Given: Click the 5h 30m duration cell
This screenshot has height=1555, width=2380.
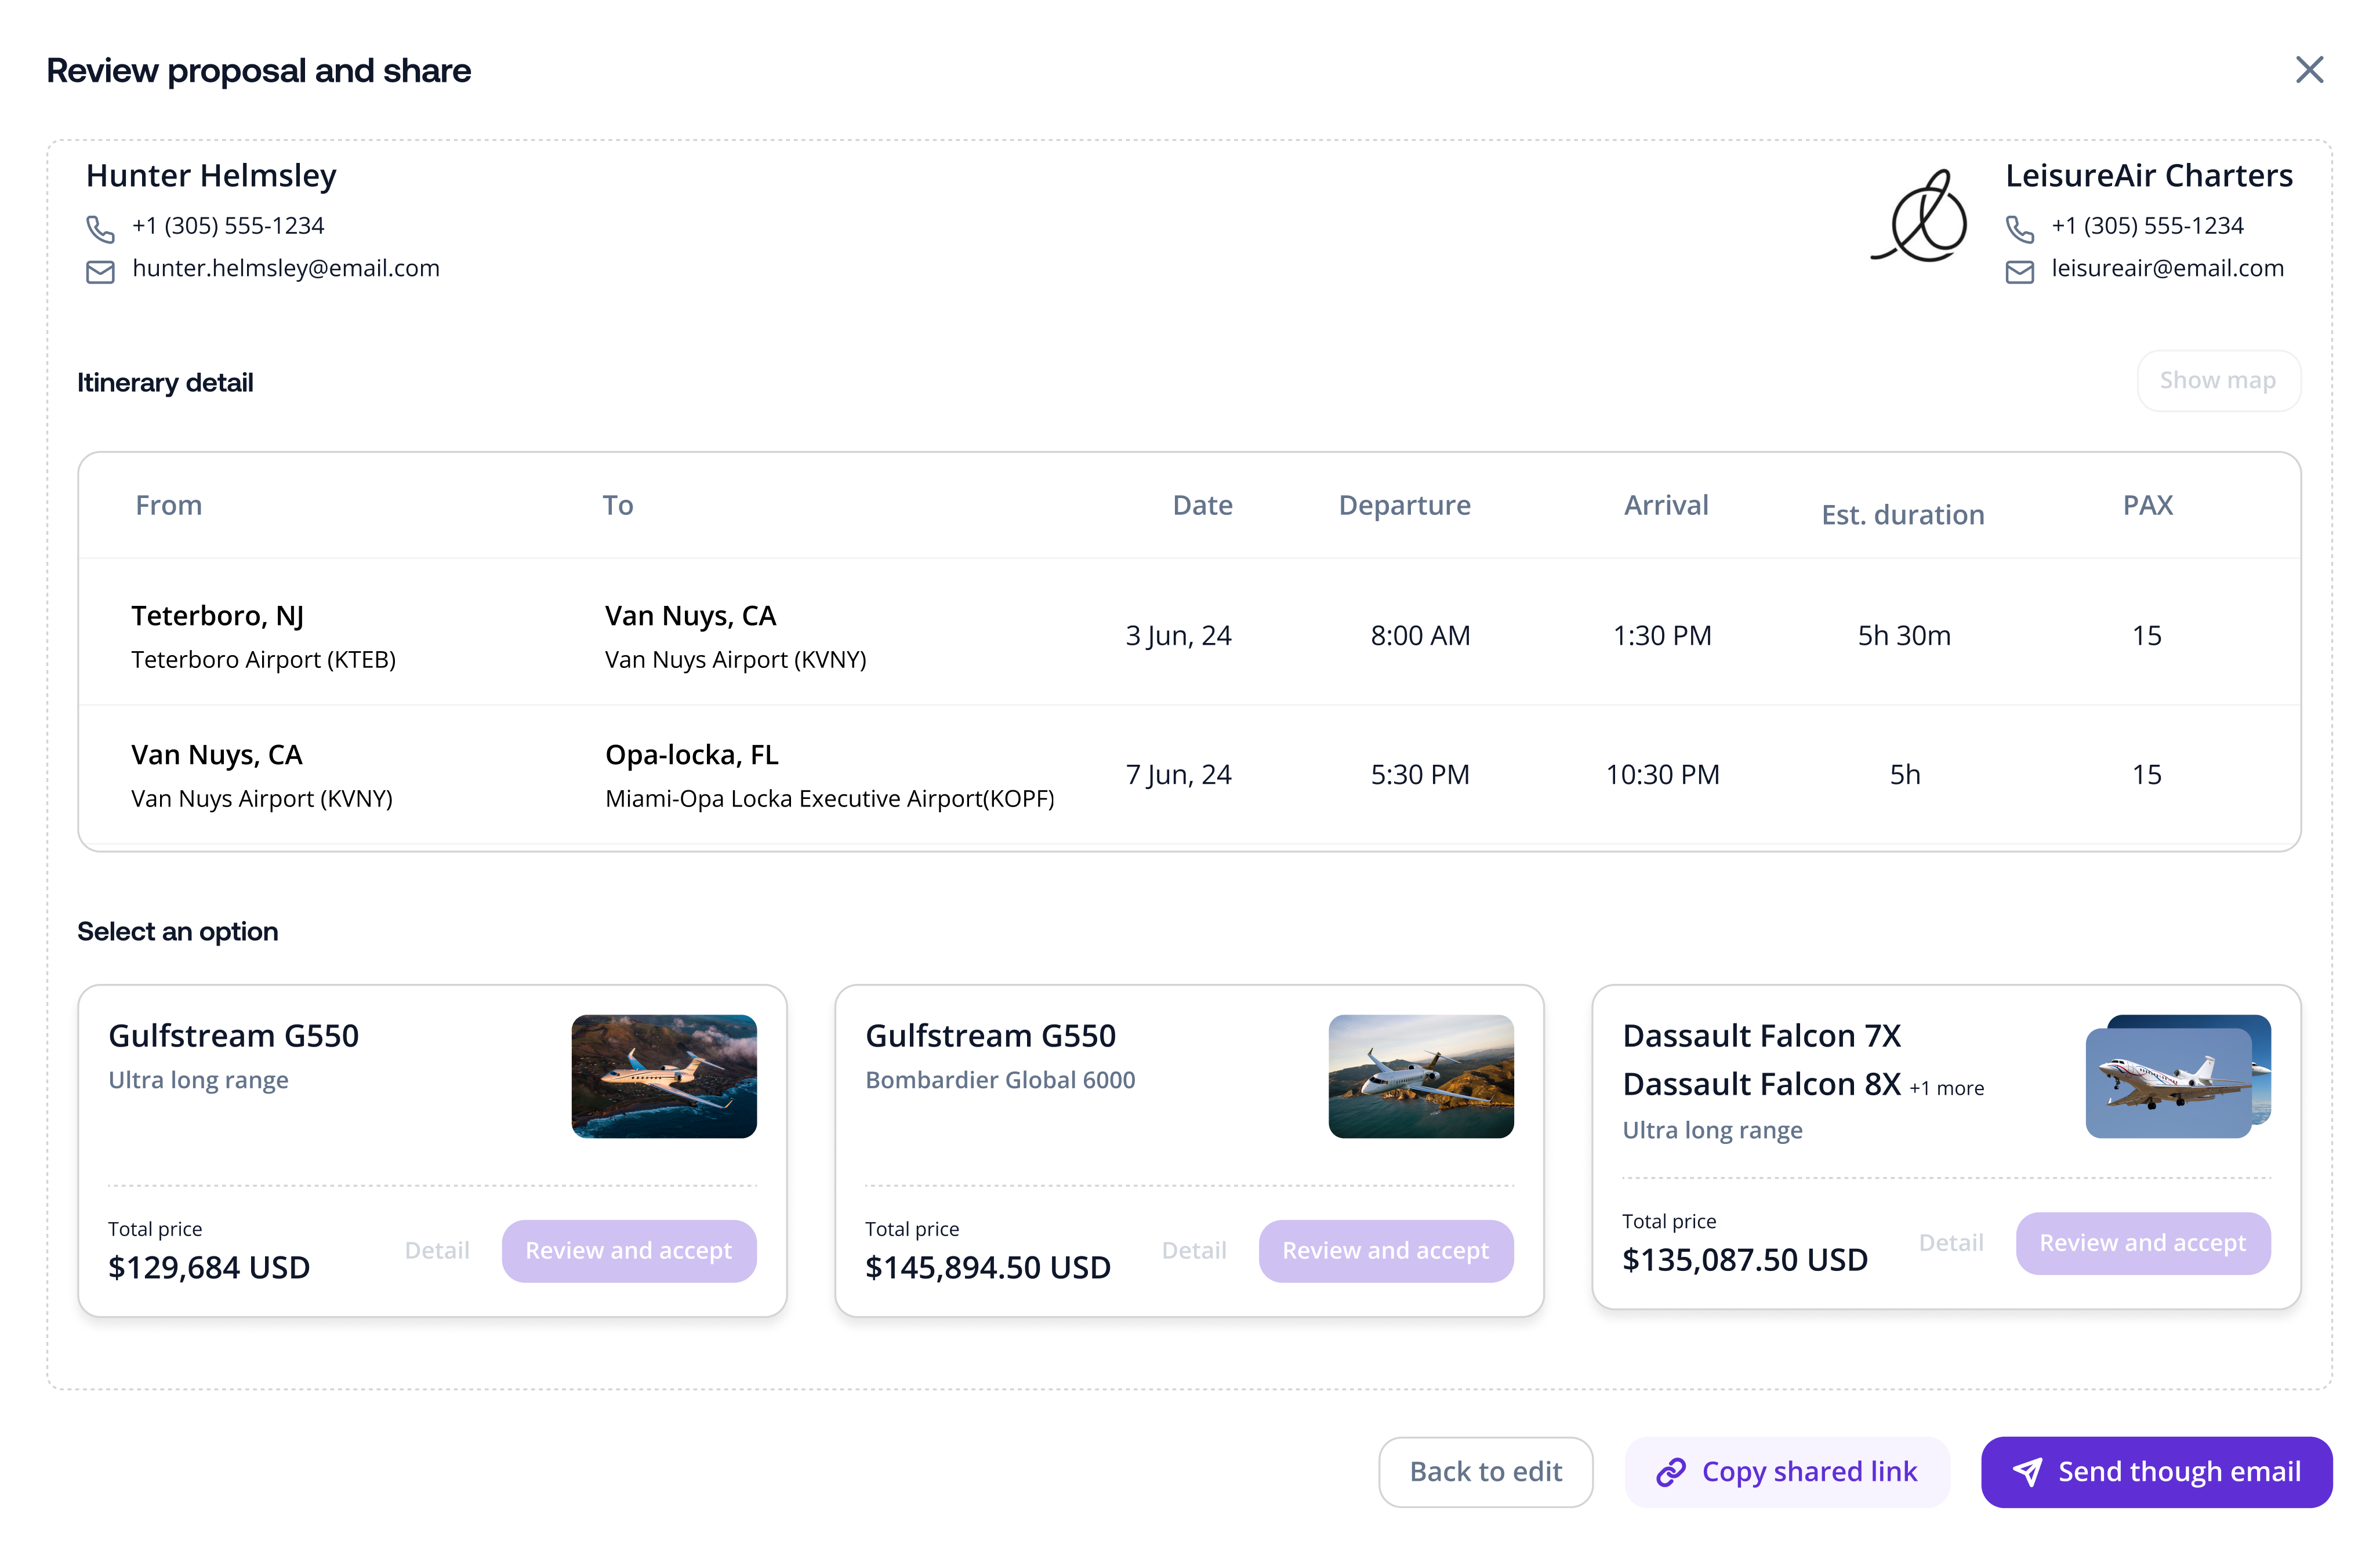Looking at the screenshot, I should (1904, 636).
